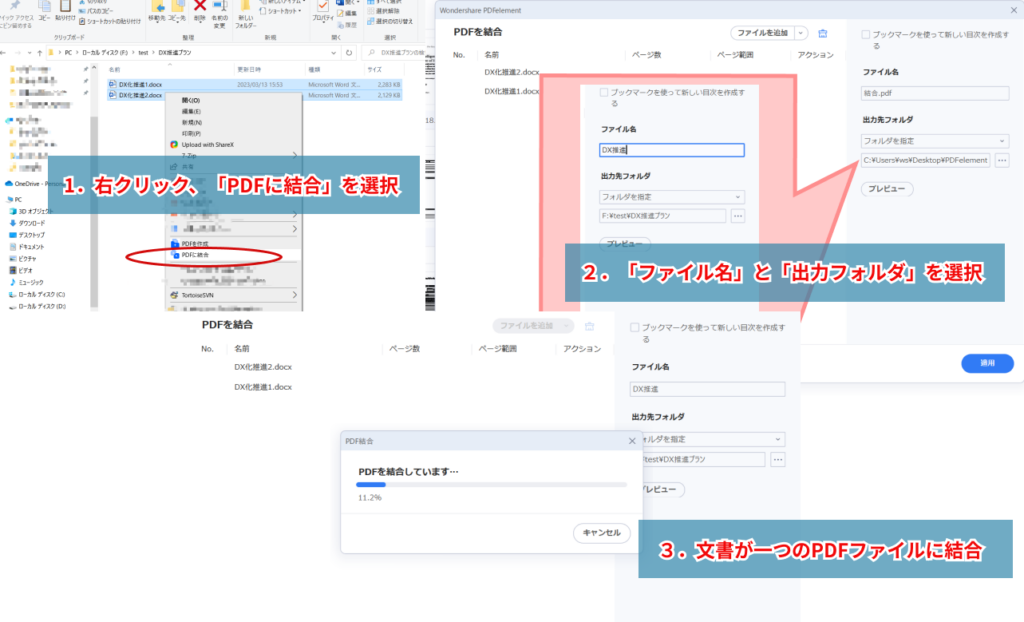1024x622 pixels.
Task: Click the Word icon of DX化推進1.docx in Explorer
Action: (x=112, y=84)
